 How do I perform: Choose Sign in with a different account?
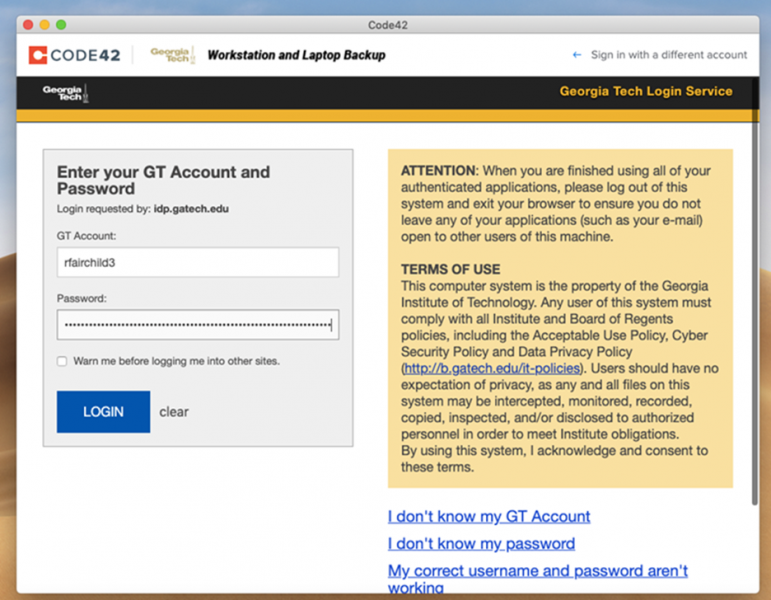click(668, 55)
